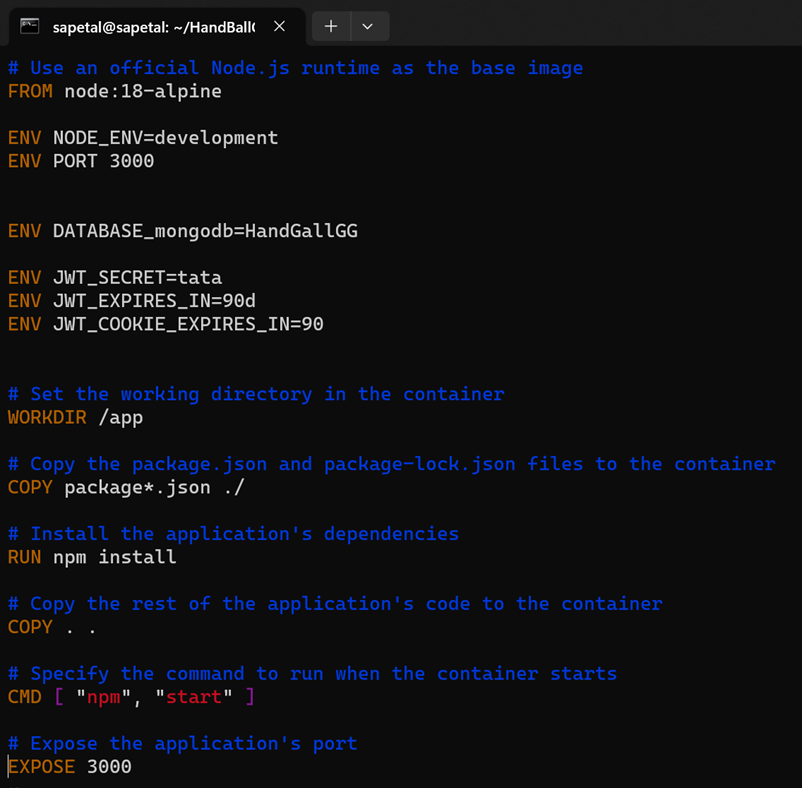Expand the new tab profile dropdown chevron
802x788 pixels.
point(367,26)
